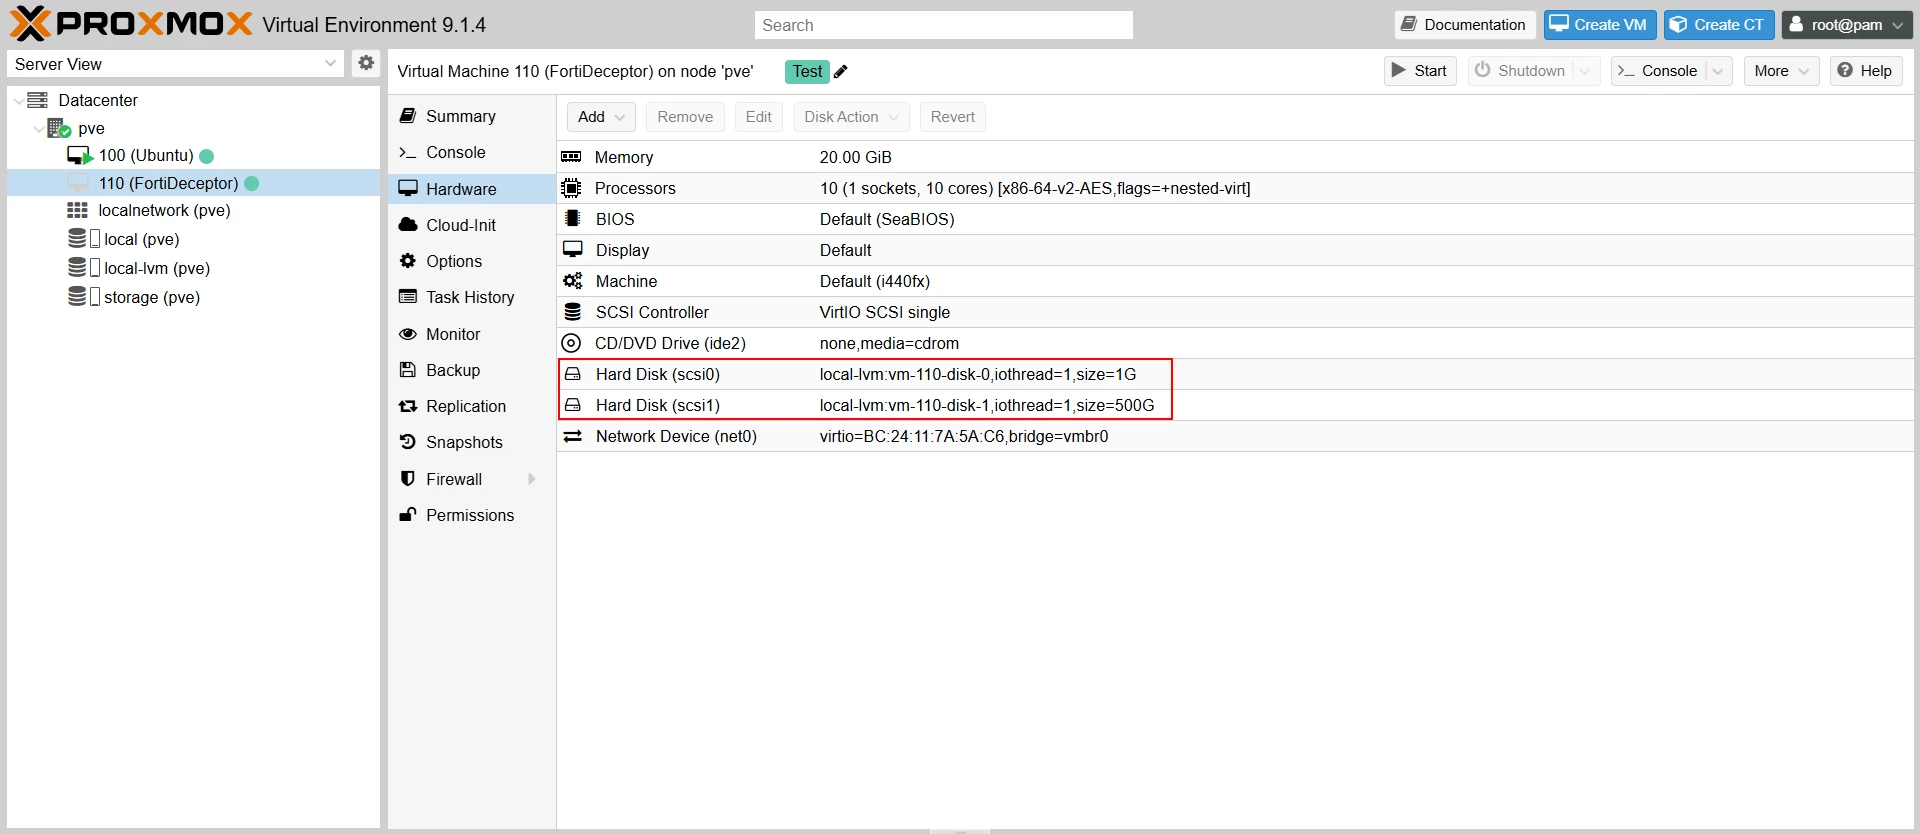Open the Console options arrow
Viewport: 1920px width, 834px height.
[x=1718, y=71]
